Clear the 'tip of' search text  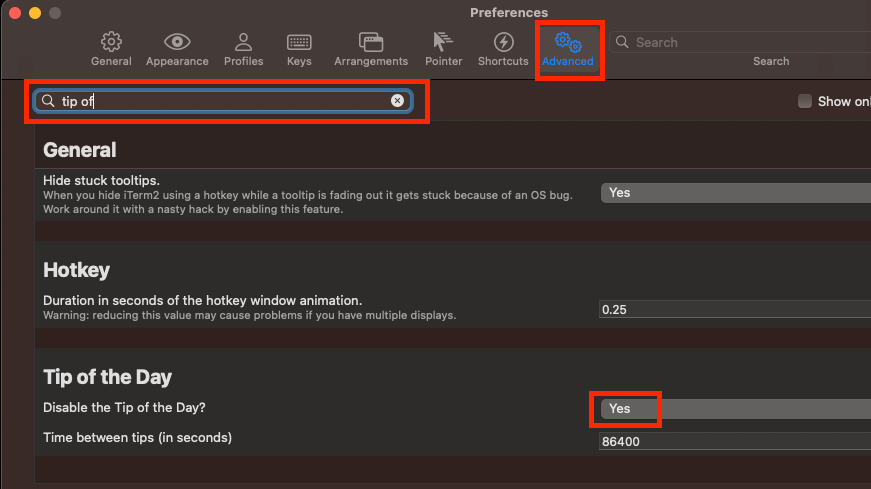[x=397, y=101]
